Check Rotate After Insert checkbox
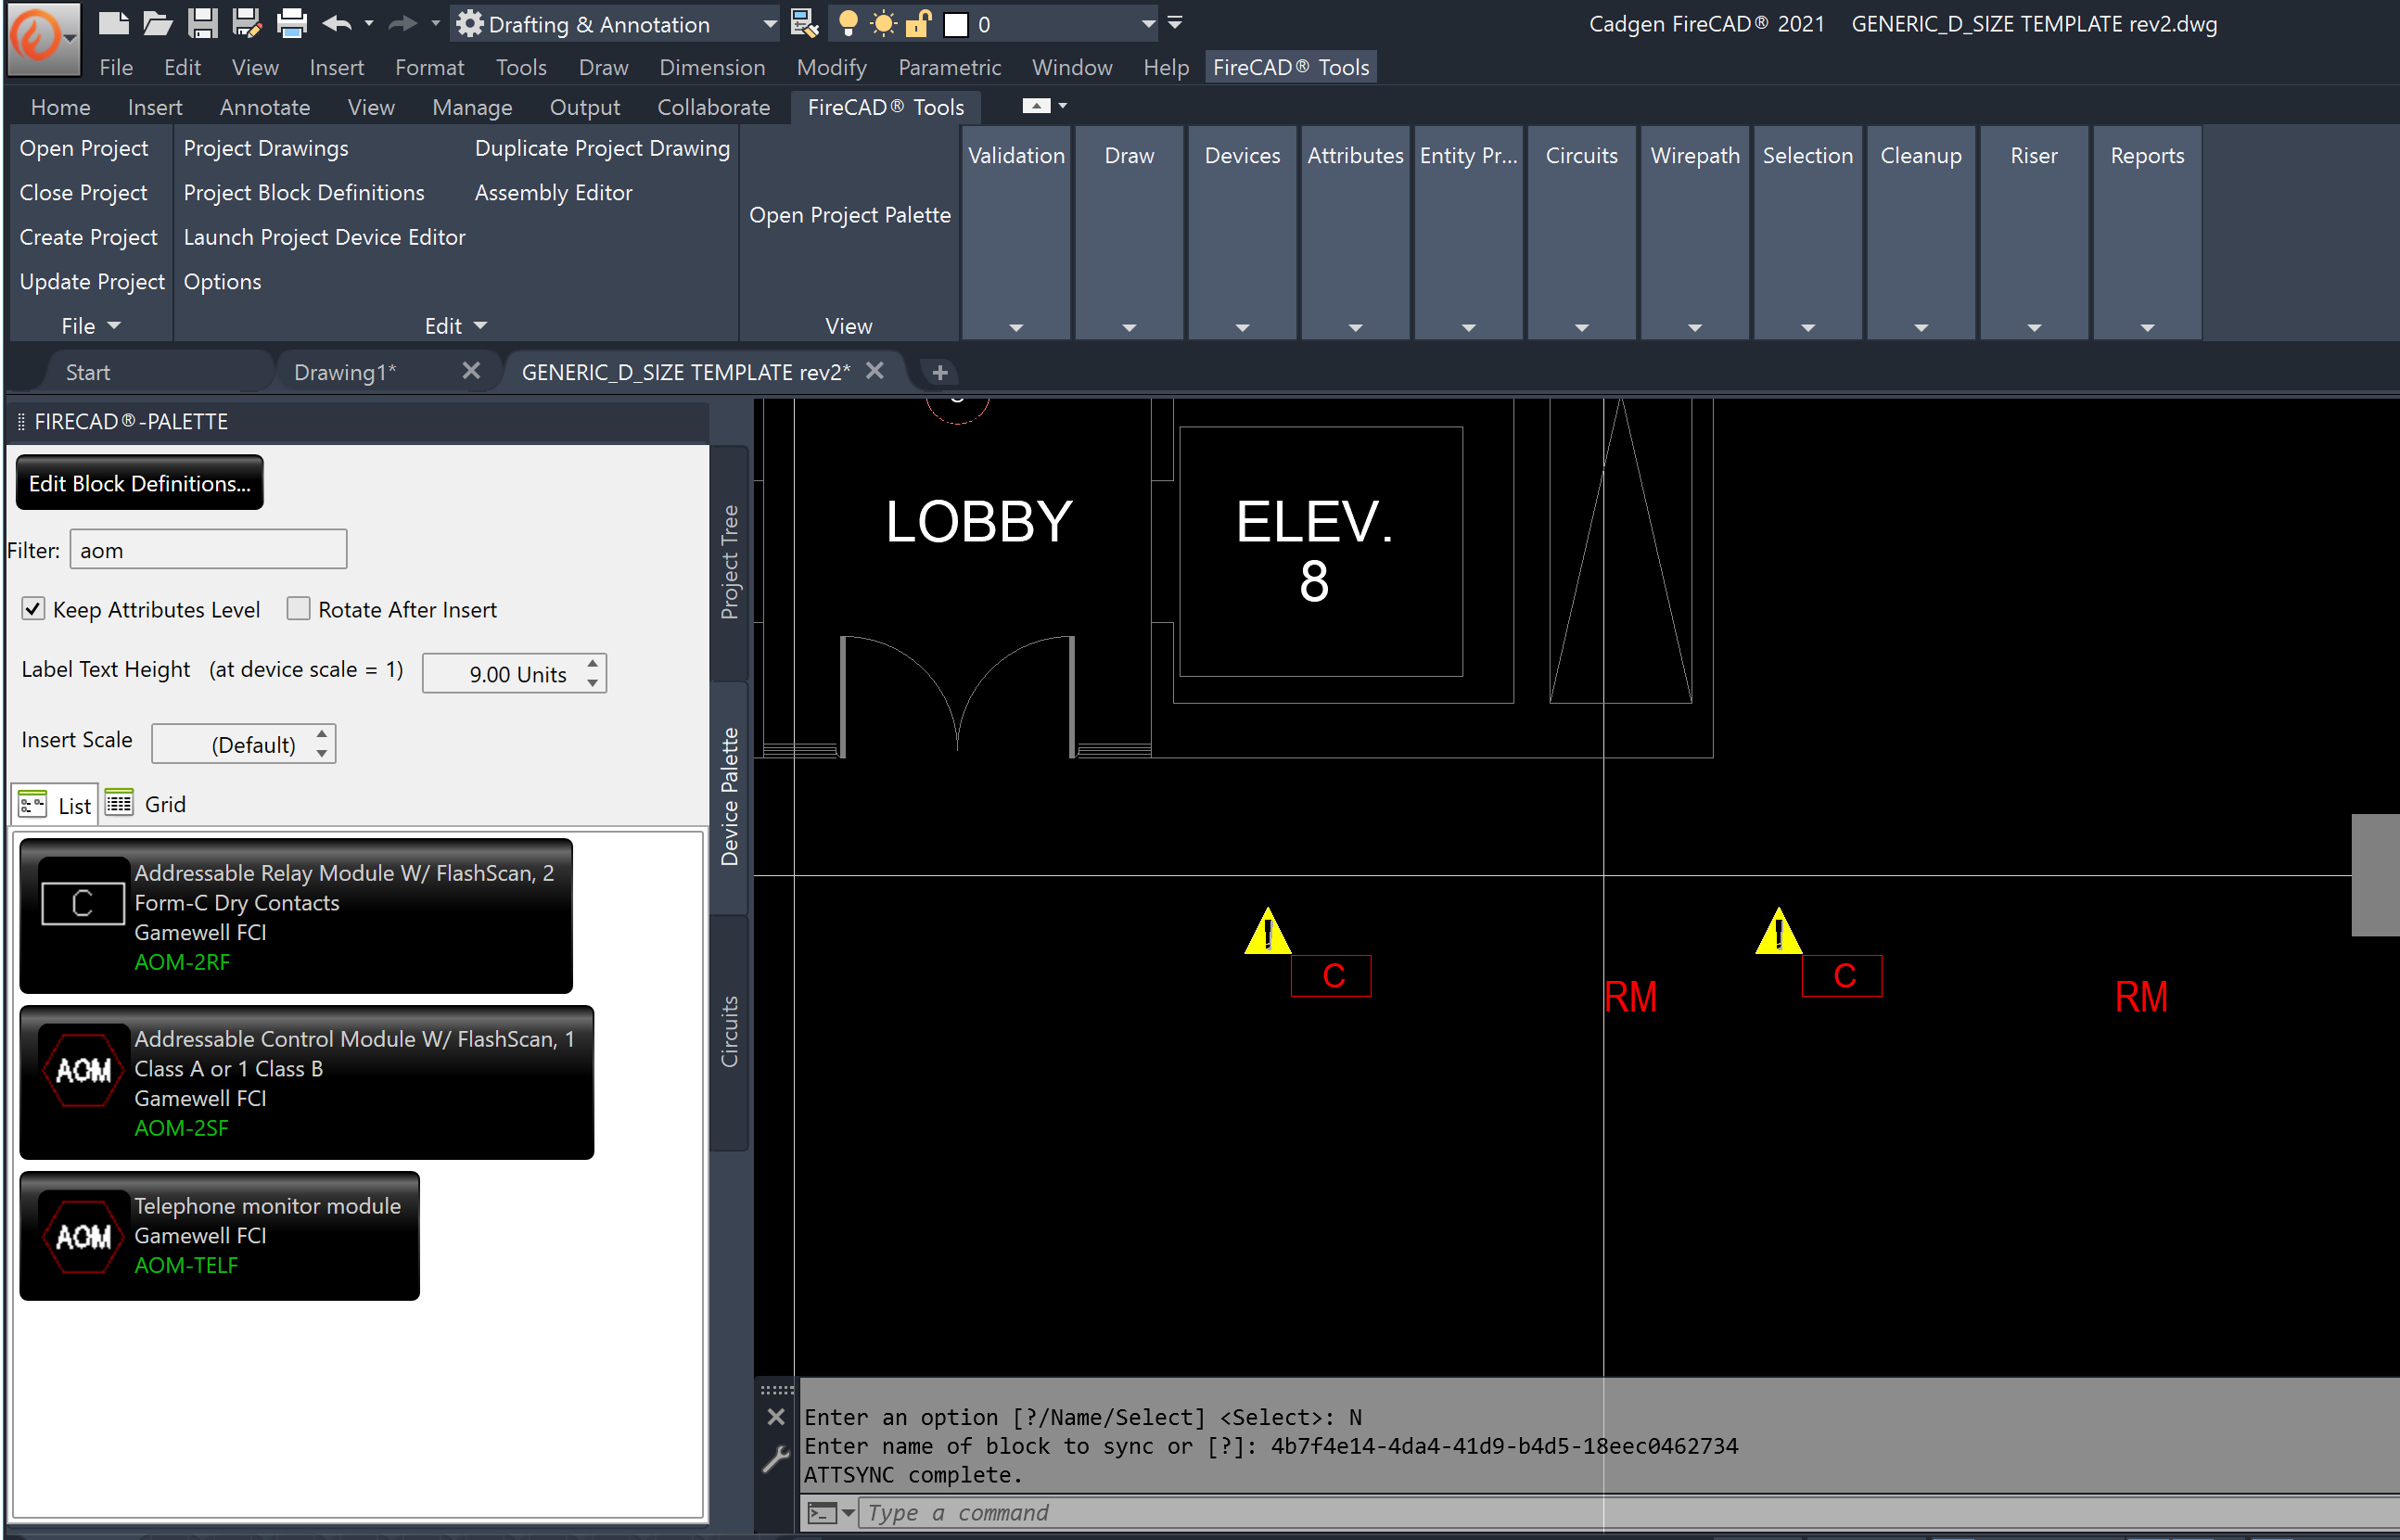The image size is (2400, 1540). 298,609
